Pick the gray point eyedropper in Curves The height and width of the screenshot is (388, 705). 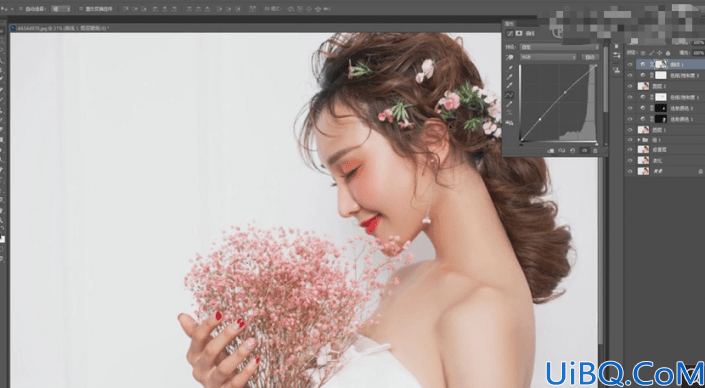tap(509, 76)
